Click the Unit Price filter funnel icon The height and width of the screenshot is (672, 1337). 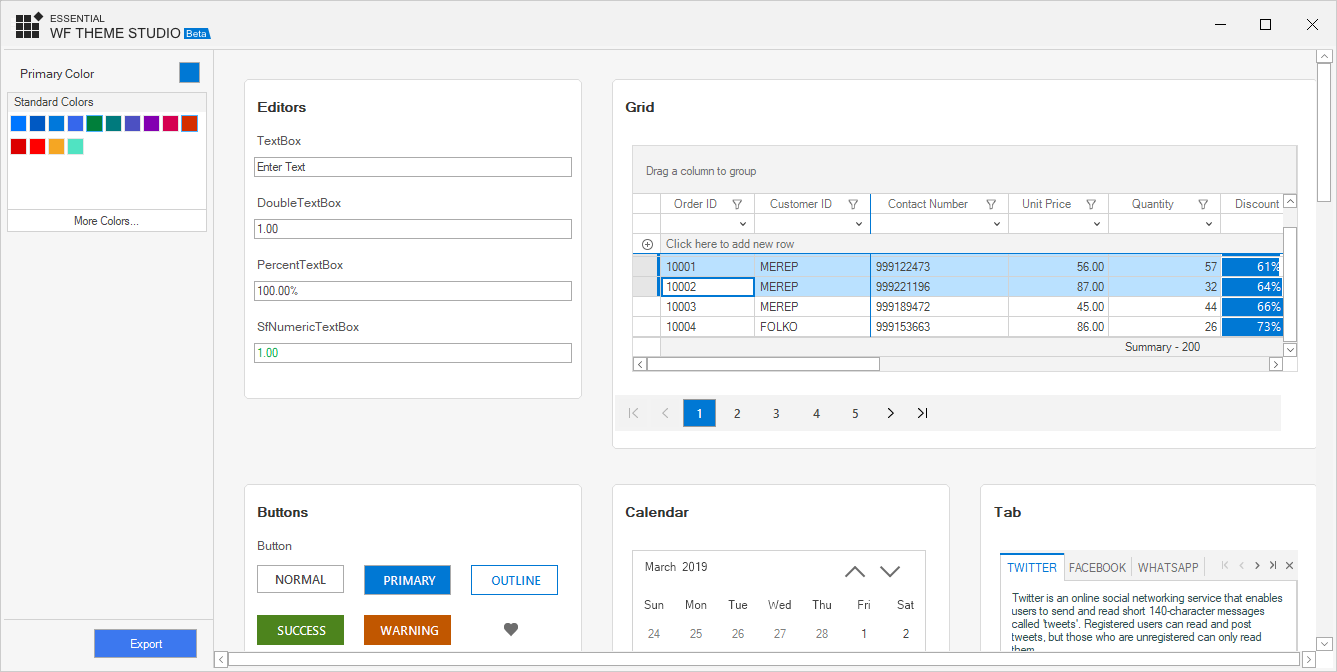click(x=1091, y=204)
